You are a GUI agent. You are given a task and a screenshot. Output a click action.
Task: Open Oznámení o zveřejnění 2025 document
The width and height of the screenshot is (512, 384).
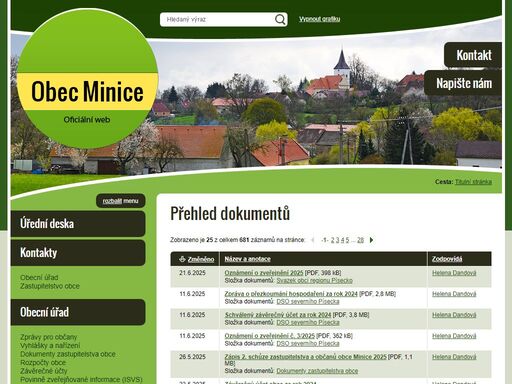[x=264, y=273]
